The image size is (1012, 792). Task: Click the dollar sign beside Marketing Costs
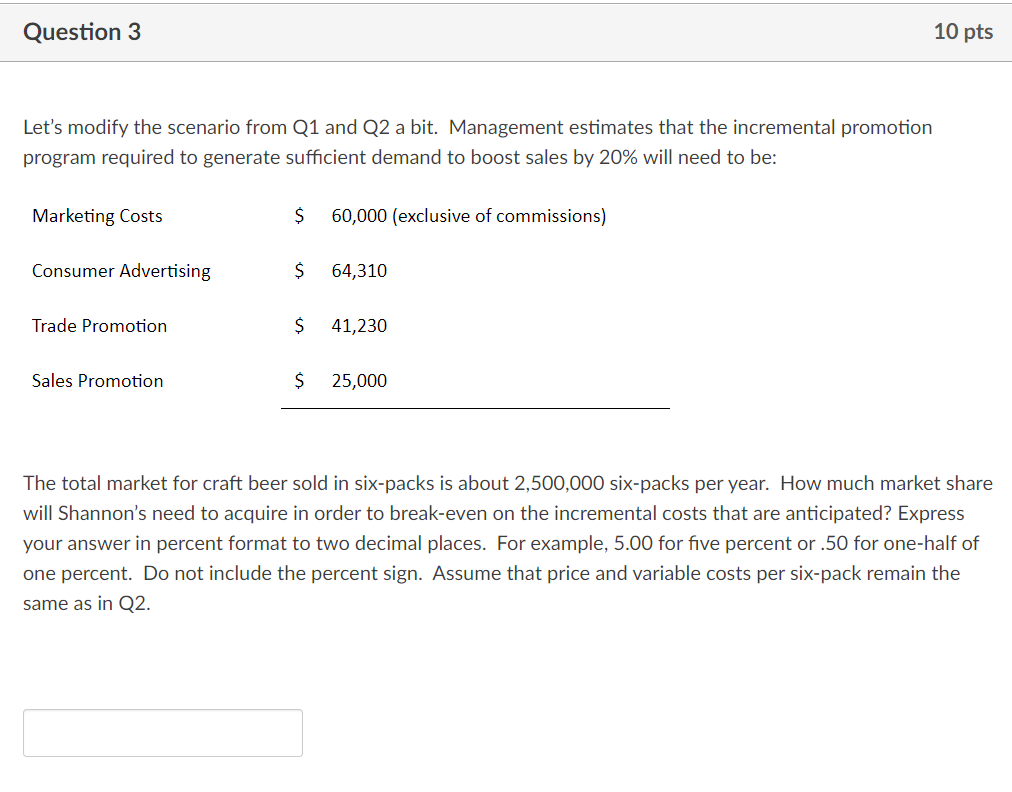point(298,216)
